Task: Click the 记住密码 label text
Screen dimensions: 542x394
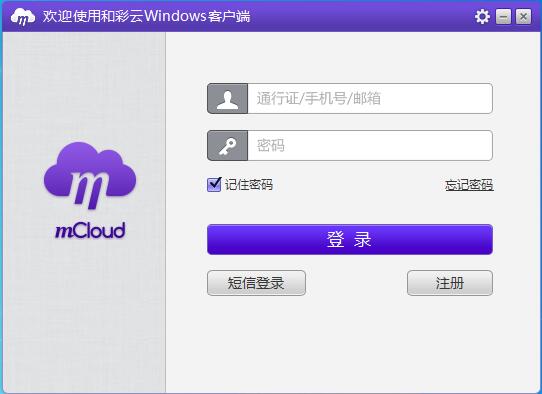Action: click(x=249, y=185)
